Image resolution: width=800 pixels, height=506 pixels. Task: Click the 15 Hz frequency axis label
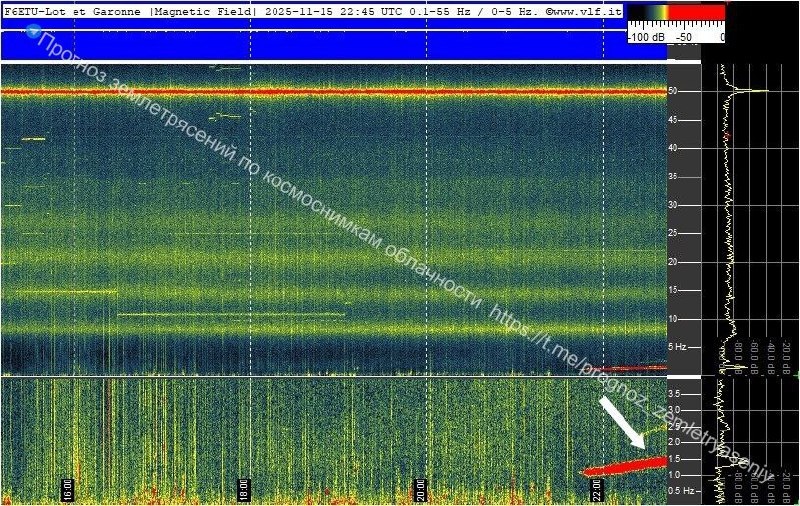[x=673, y=290]
